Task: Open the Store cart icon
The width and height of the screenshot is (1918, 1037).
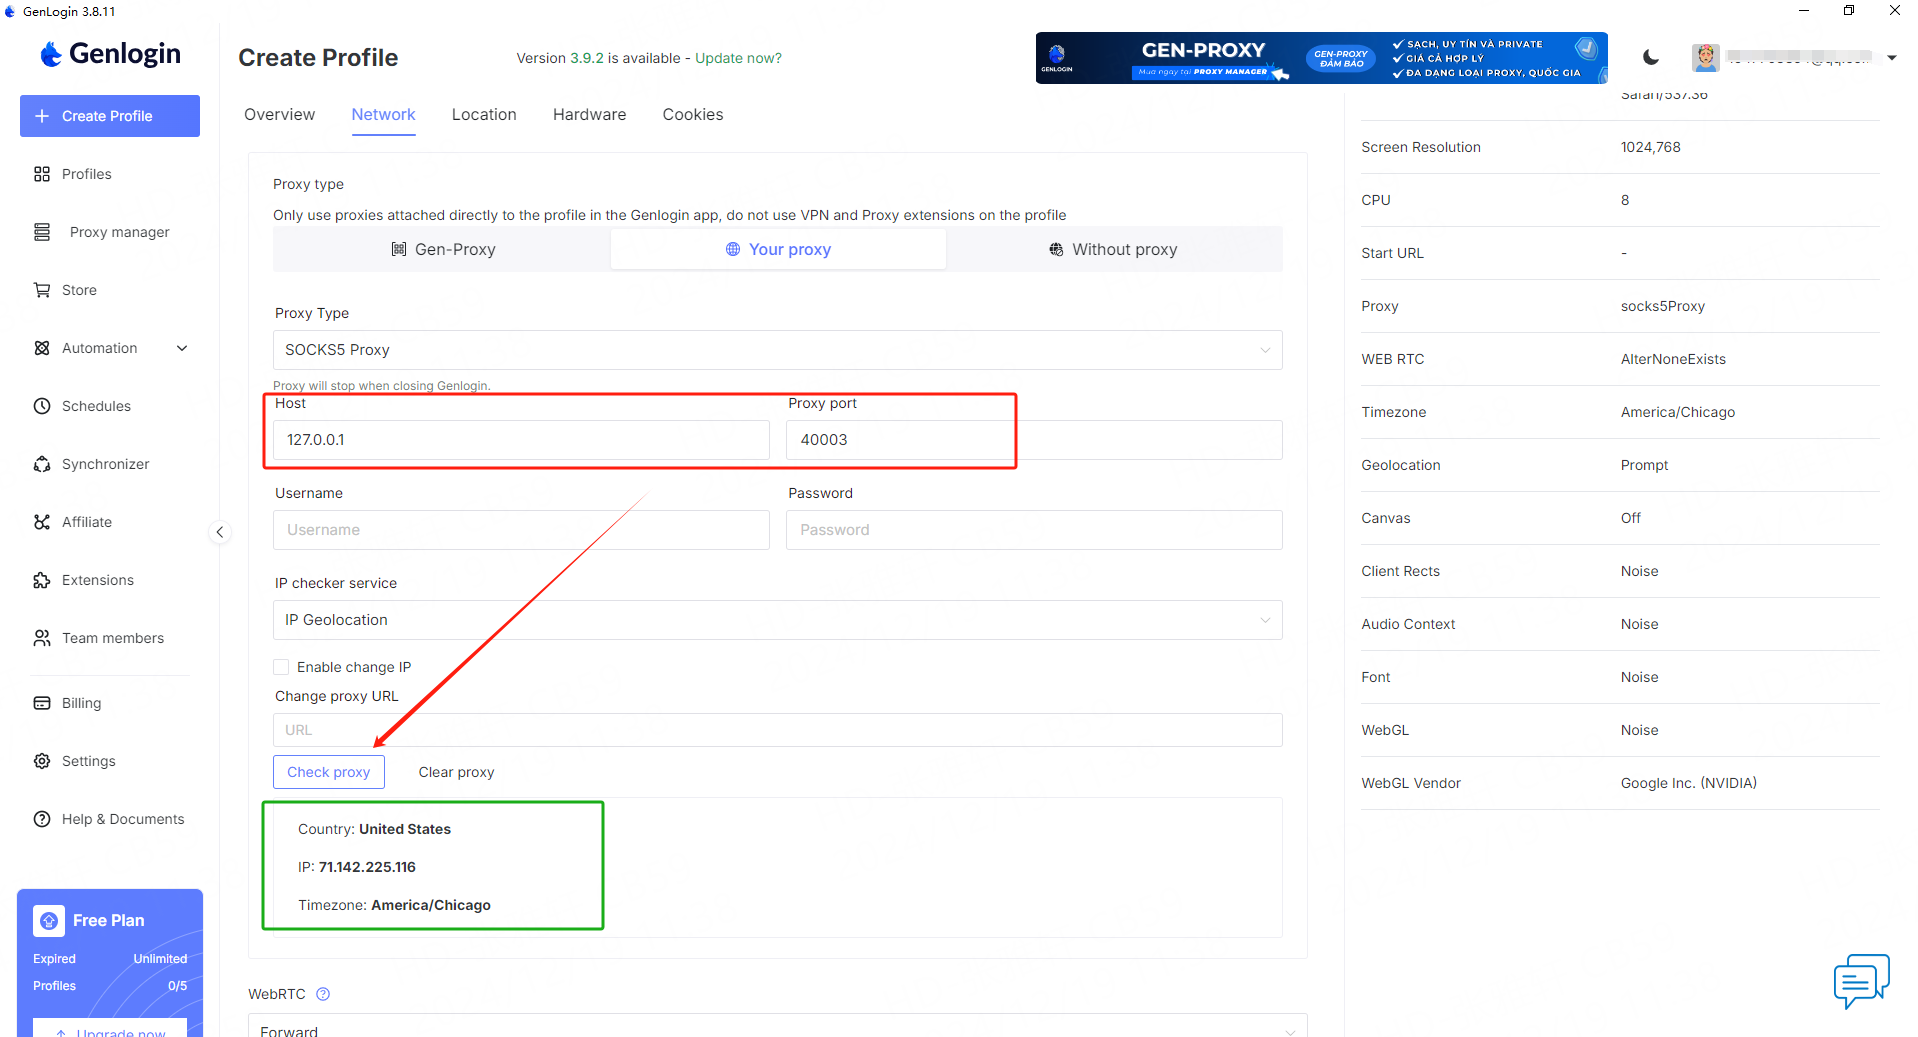Action: click(x=42, y=290)
